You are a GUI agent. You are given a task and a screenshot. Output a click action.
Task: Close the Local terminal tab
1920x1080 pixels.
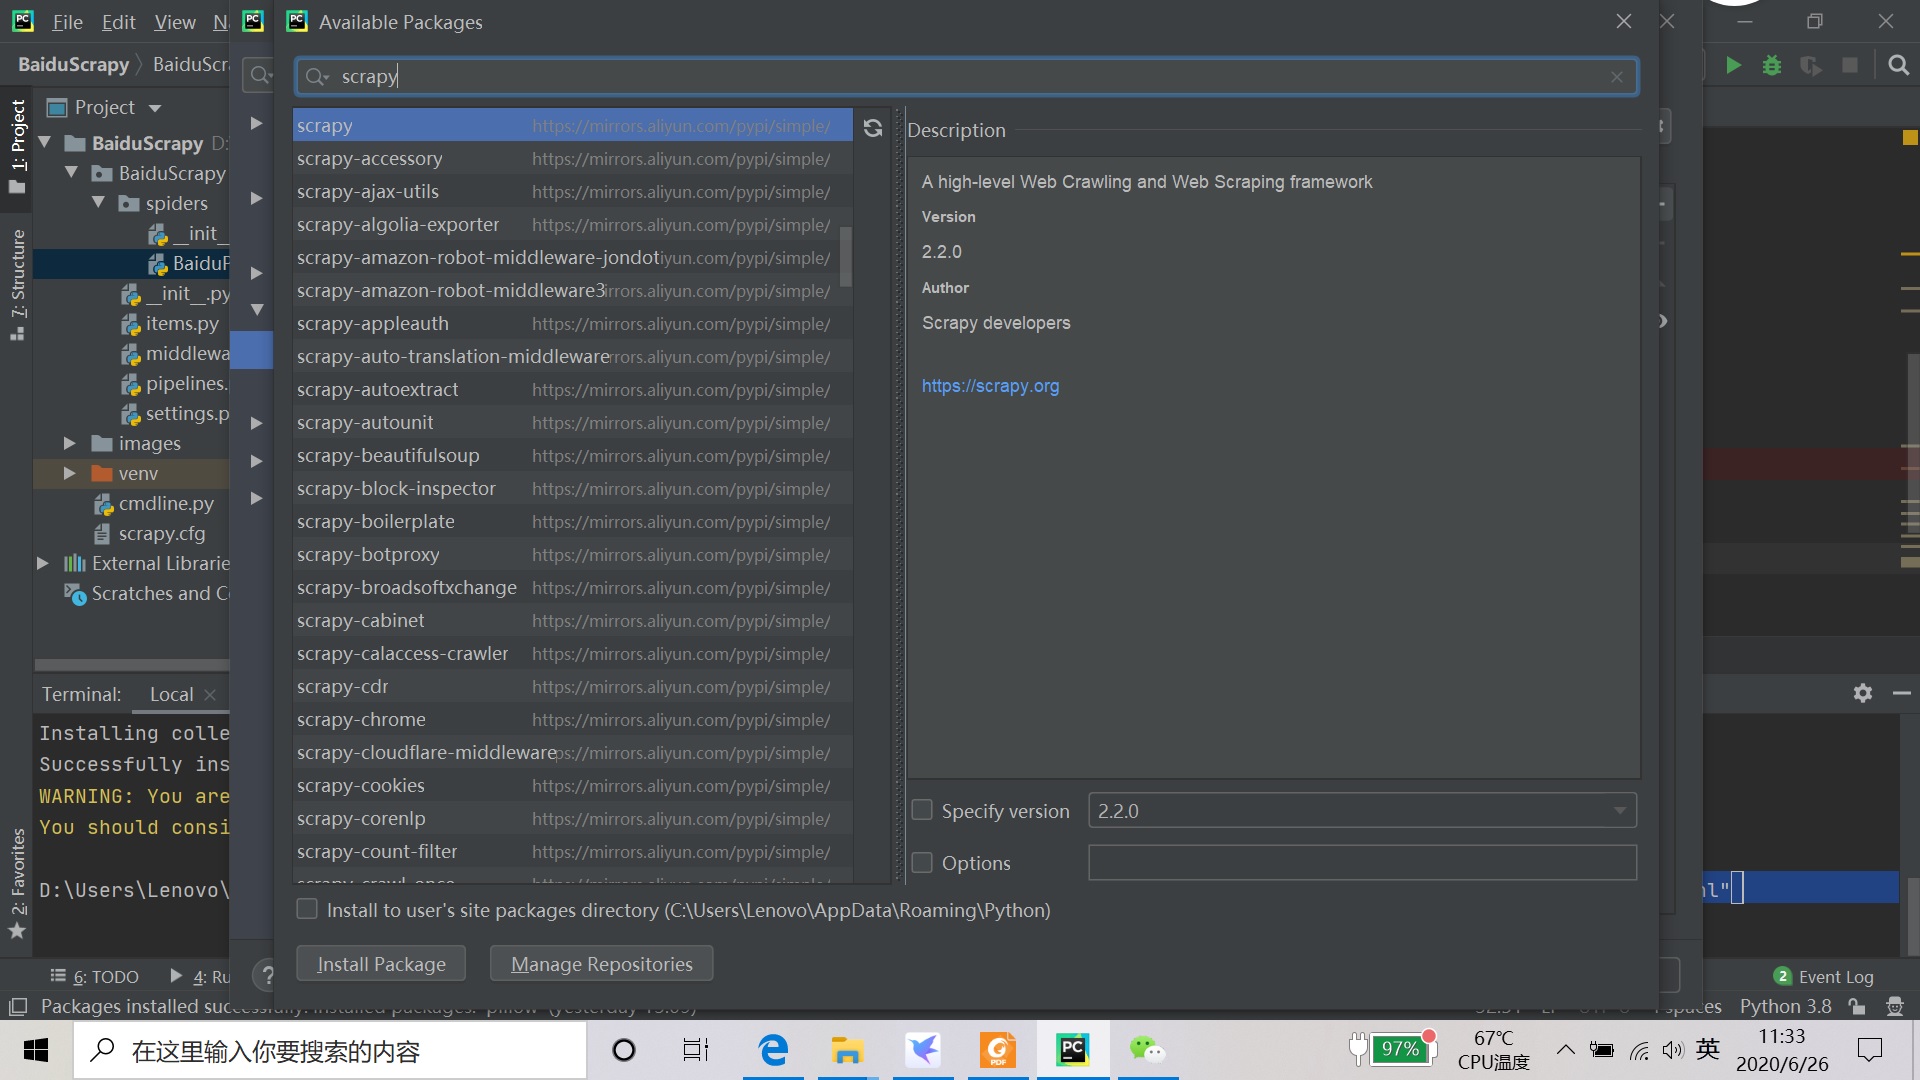pyautogui.click(x=210, y=694)
